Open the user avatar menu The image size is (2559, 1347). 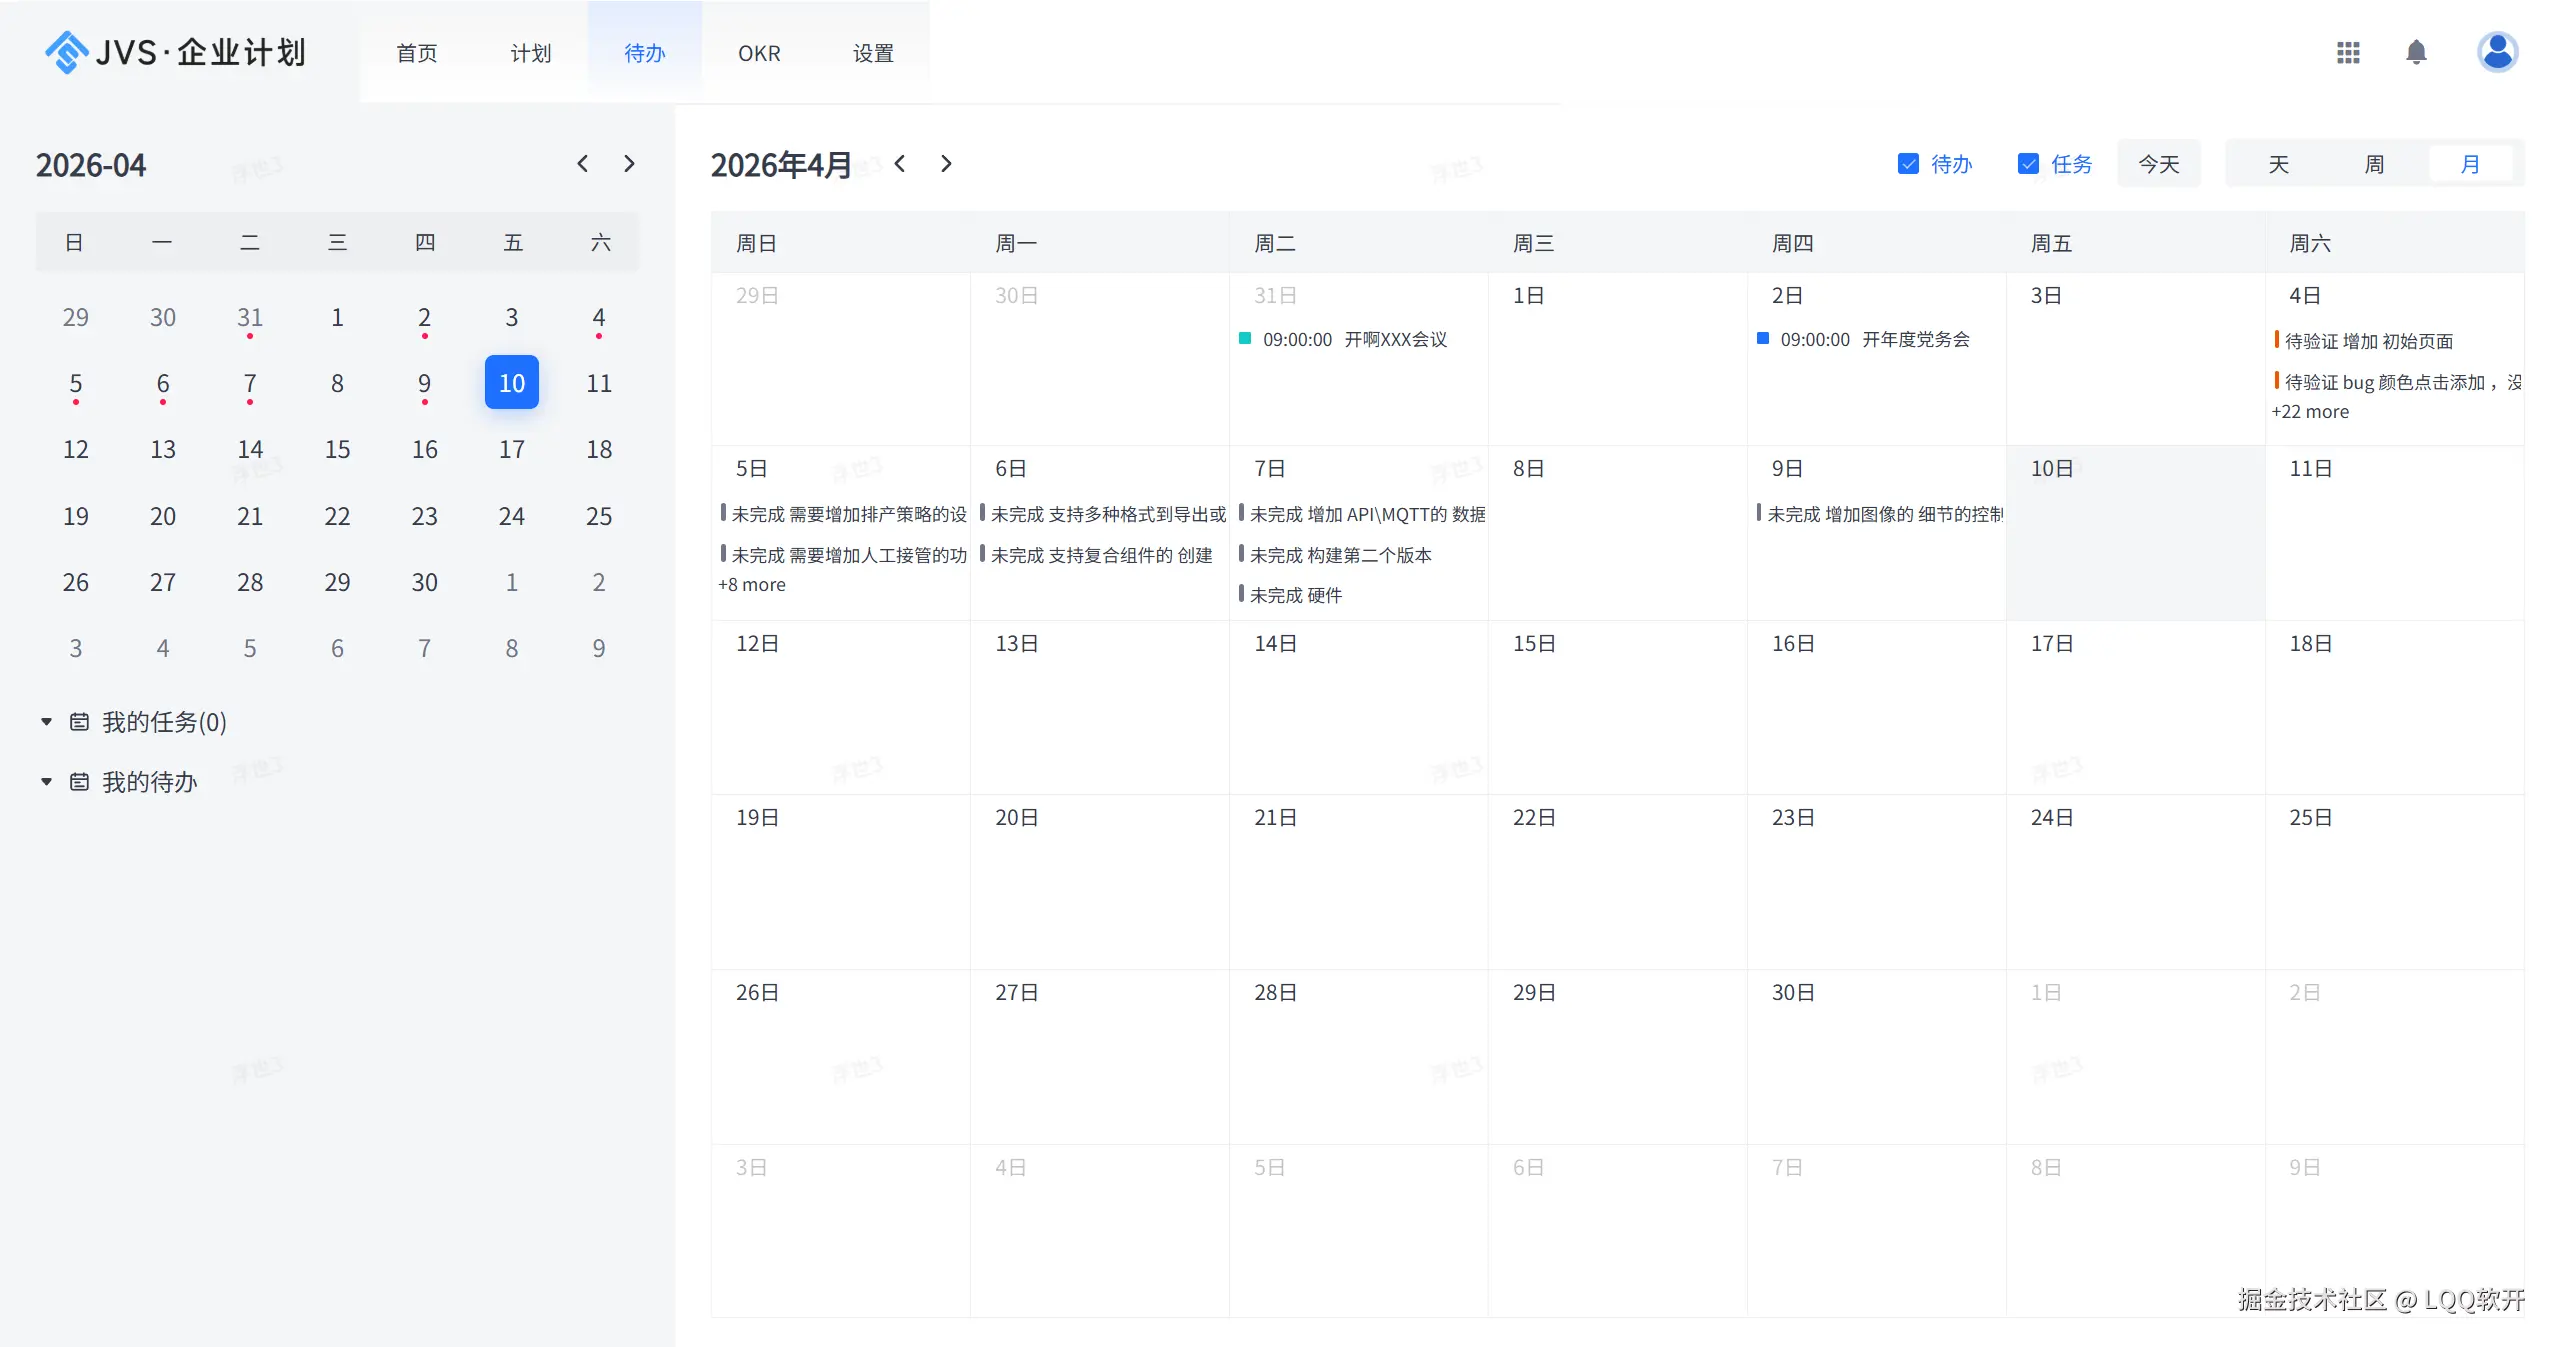click(2496, 53)
